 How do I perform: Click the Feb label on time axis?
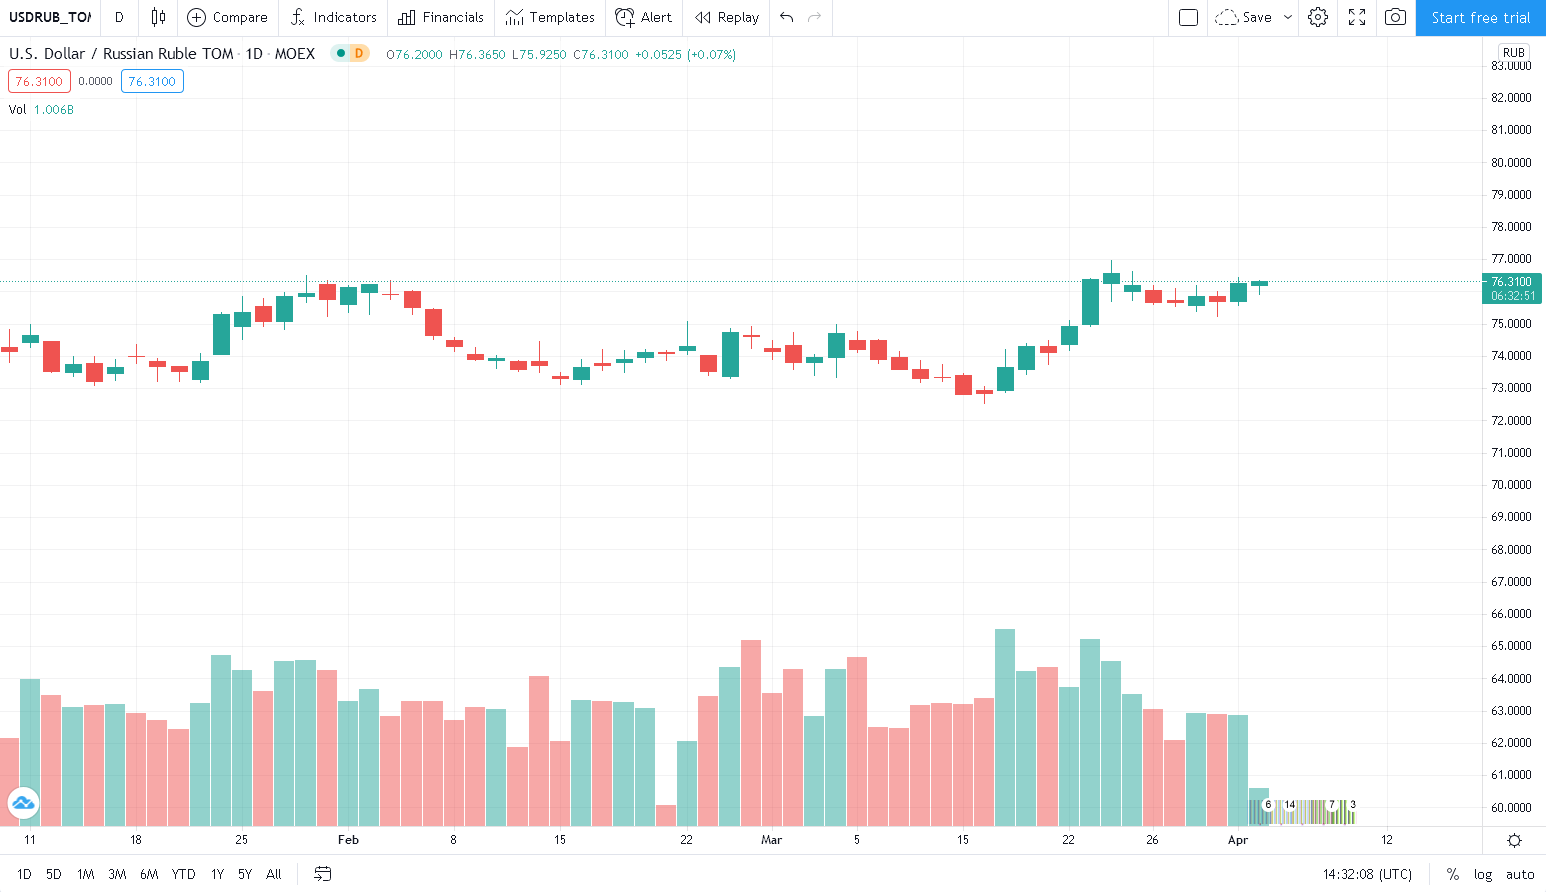pyautogui.click(x=348, y=840)
